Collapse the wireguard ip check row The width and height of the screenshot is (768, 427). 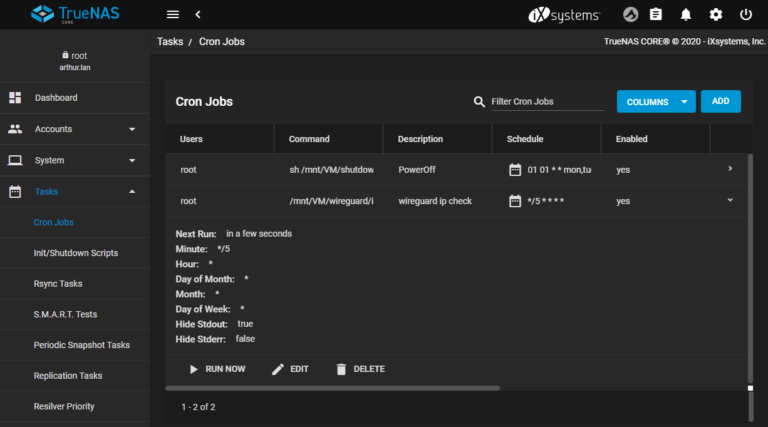coord(730,200)
